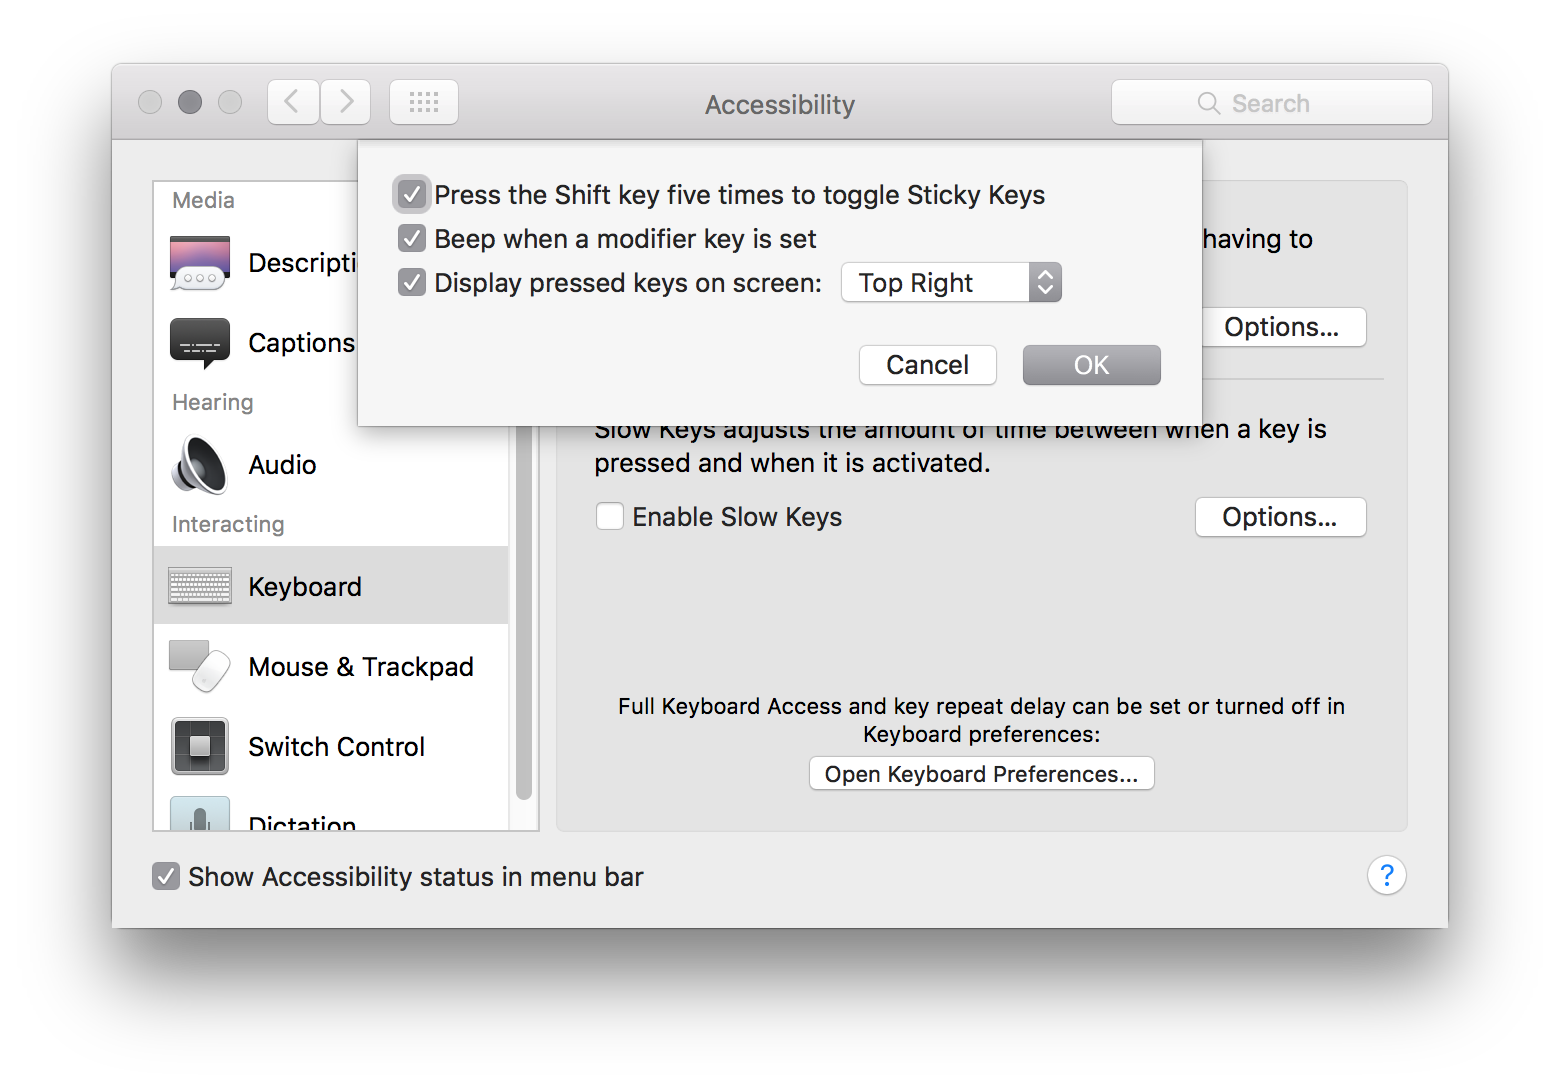Uncheck Press the Shift key five times option

(411, 194)
